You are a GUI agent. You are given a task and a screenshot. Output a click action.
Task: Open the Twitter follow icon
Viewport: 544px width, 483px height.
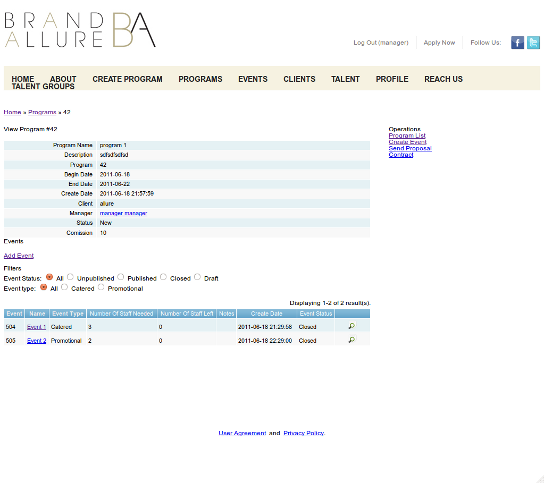(533, 43)
